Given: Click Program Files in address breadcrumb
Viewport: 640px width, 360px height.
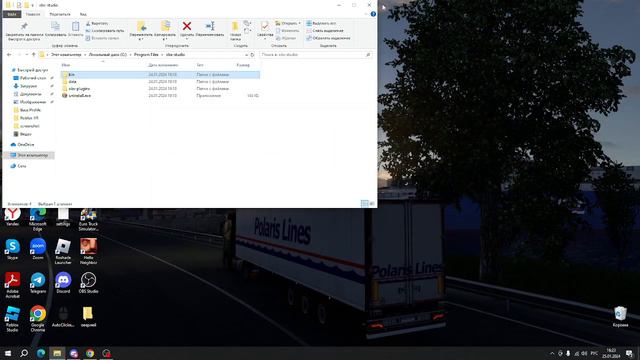Looking at the screenshot, I should coord(146,55).
